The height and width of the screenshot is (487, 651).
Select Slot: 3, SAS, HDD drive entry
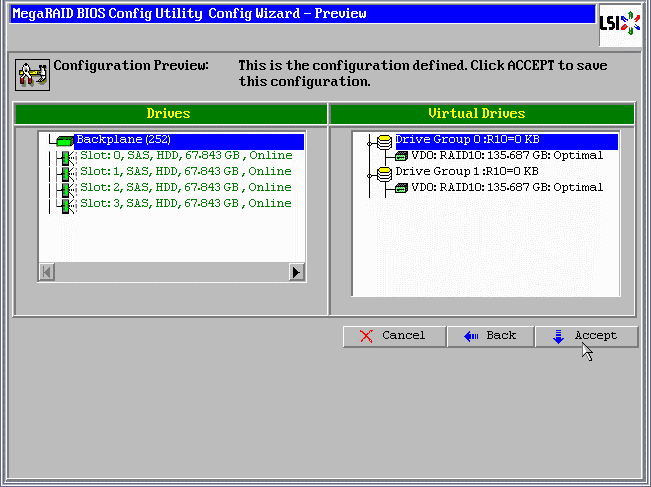click(186, 203)
